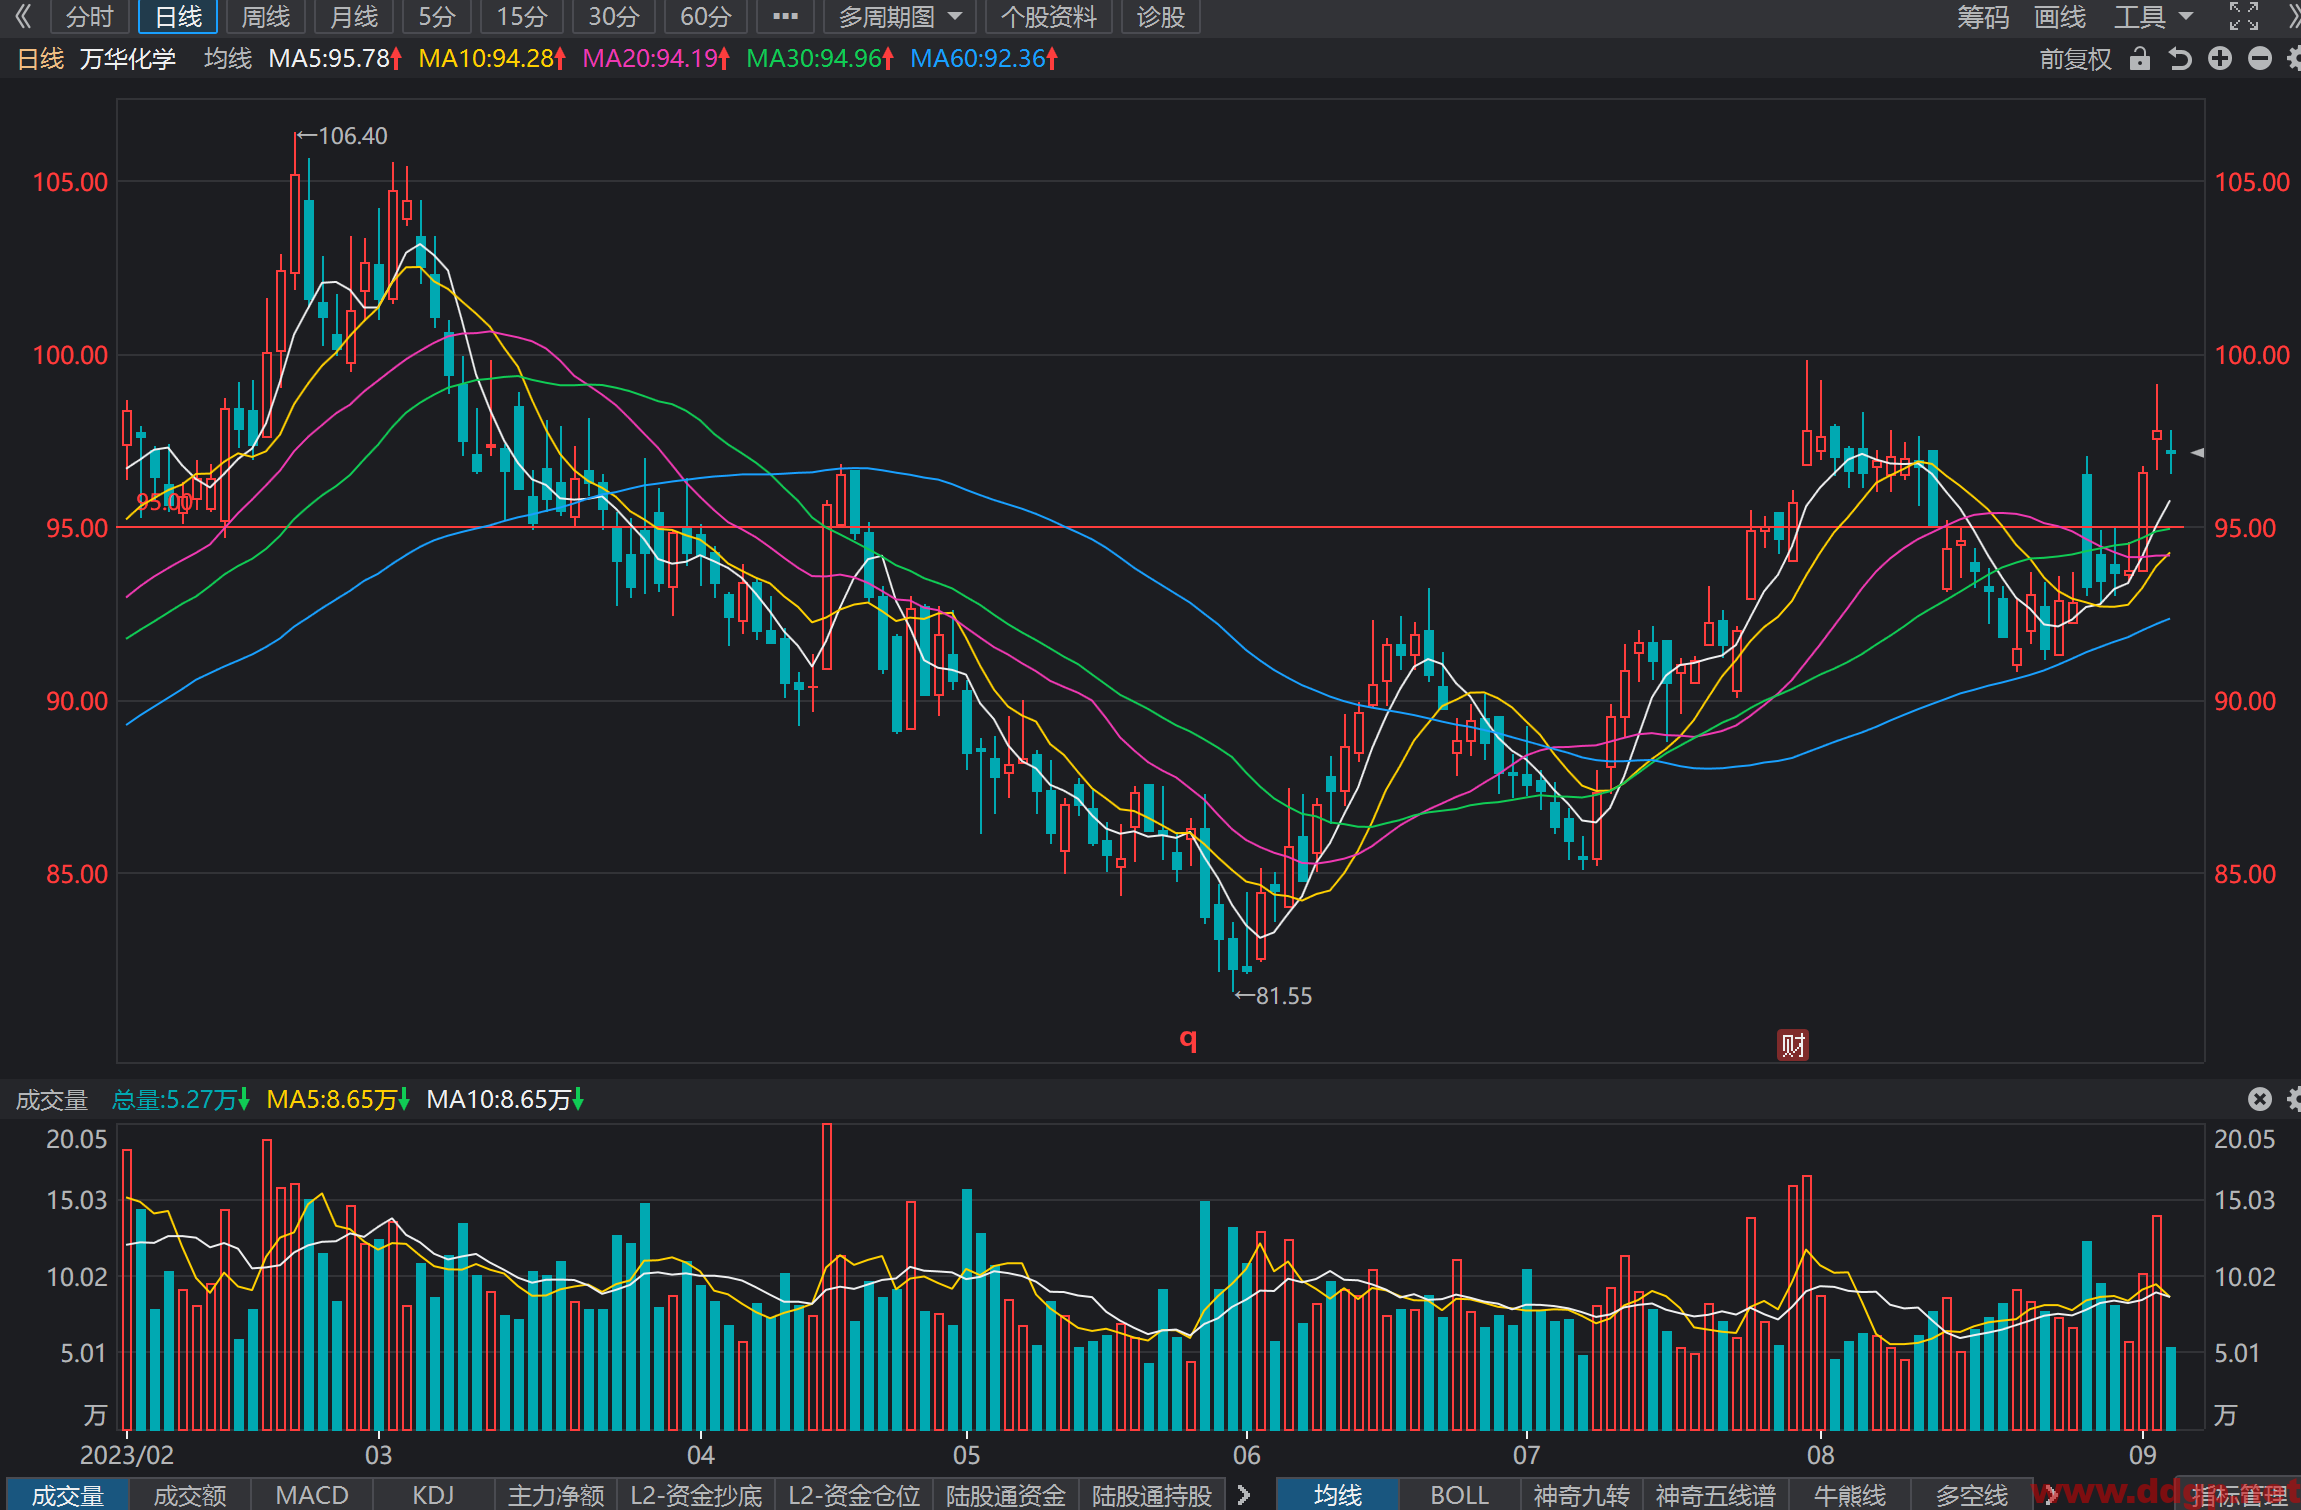Select the MACD indicator tab
The image size is (2301, 1510).
click(312, 1495)
